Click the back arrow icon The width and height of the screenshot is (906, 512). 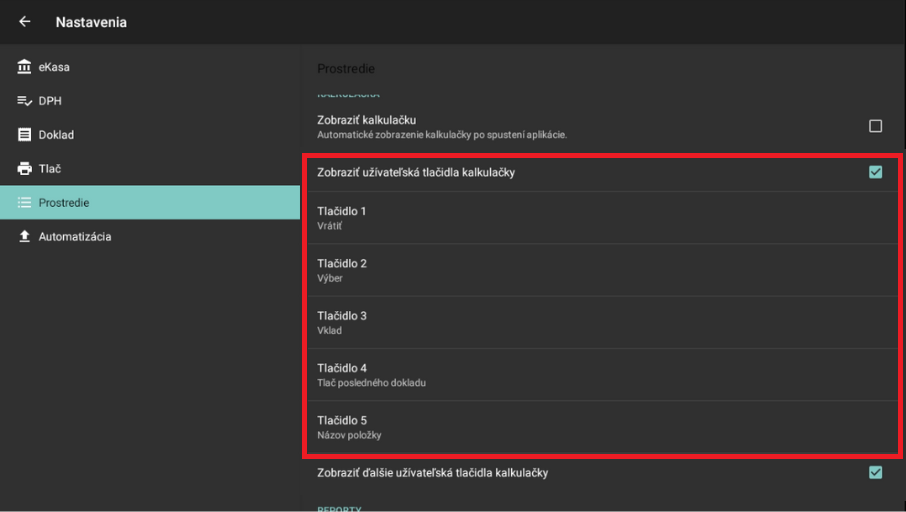coord(25,22)
